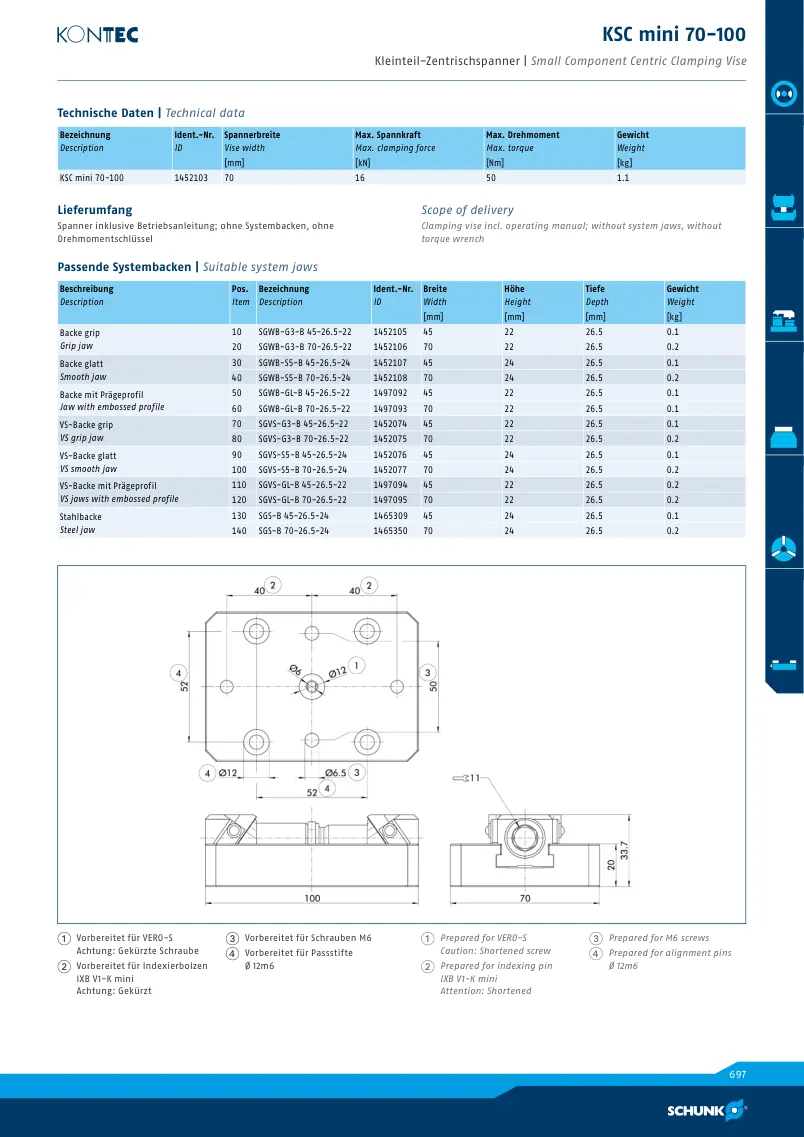Select the KSC mini 70-100 page title
This screenshot has height=1137, width=804.
(674, 34)
